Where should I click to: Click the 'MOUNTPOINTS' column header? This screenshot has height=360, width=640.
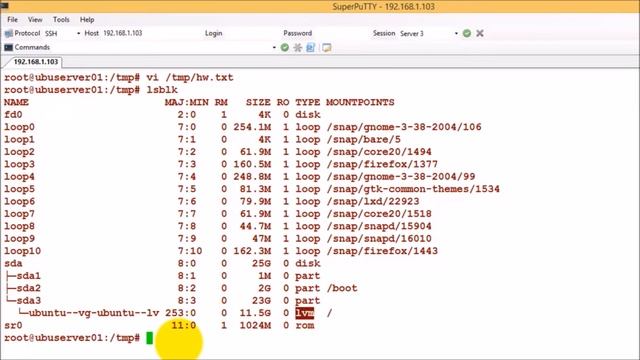360,102
